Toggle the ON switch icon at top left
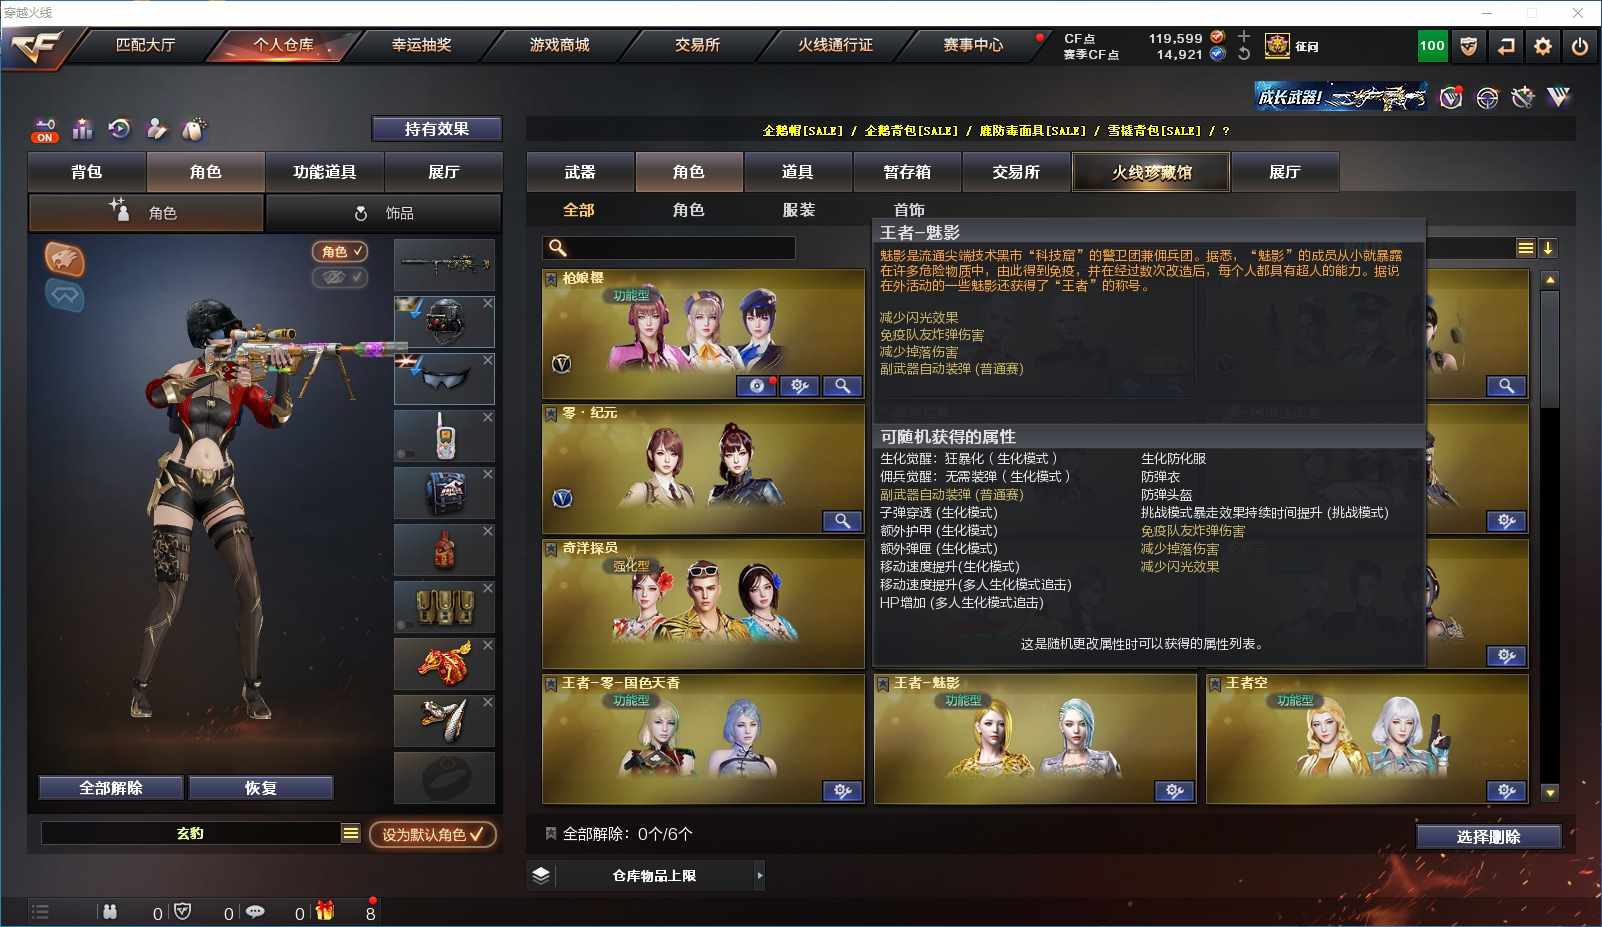Viewport: 1602px width, 927px height. coord(45,130)
